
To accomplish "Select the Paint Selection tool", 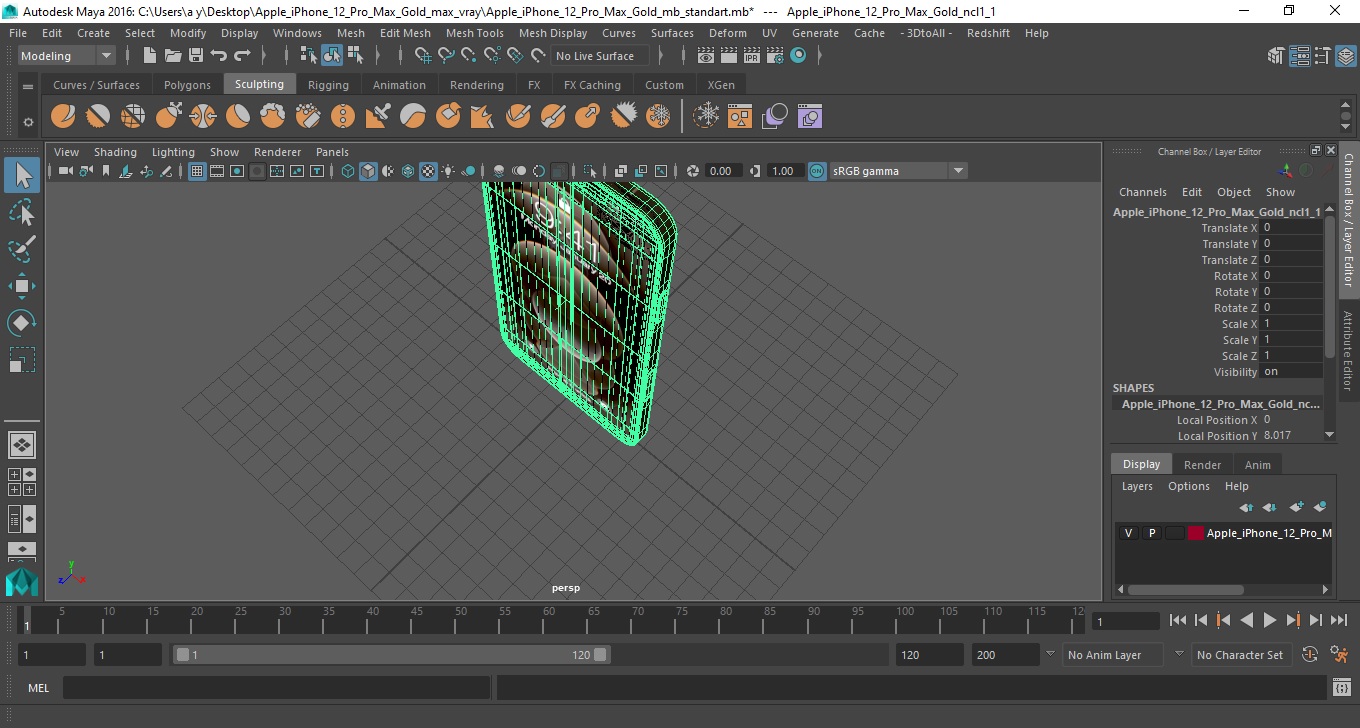I will click(22, 248).
